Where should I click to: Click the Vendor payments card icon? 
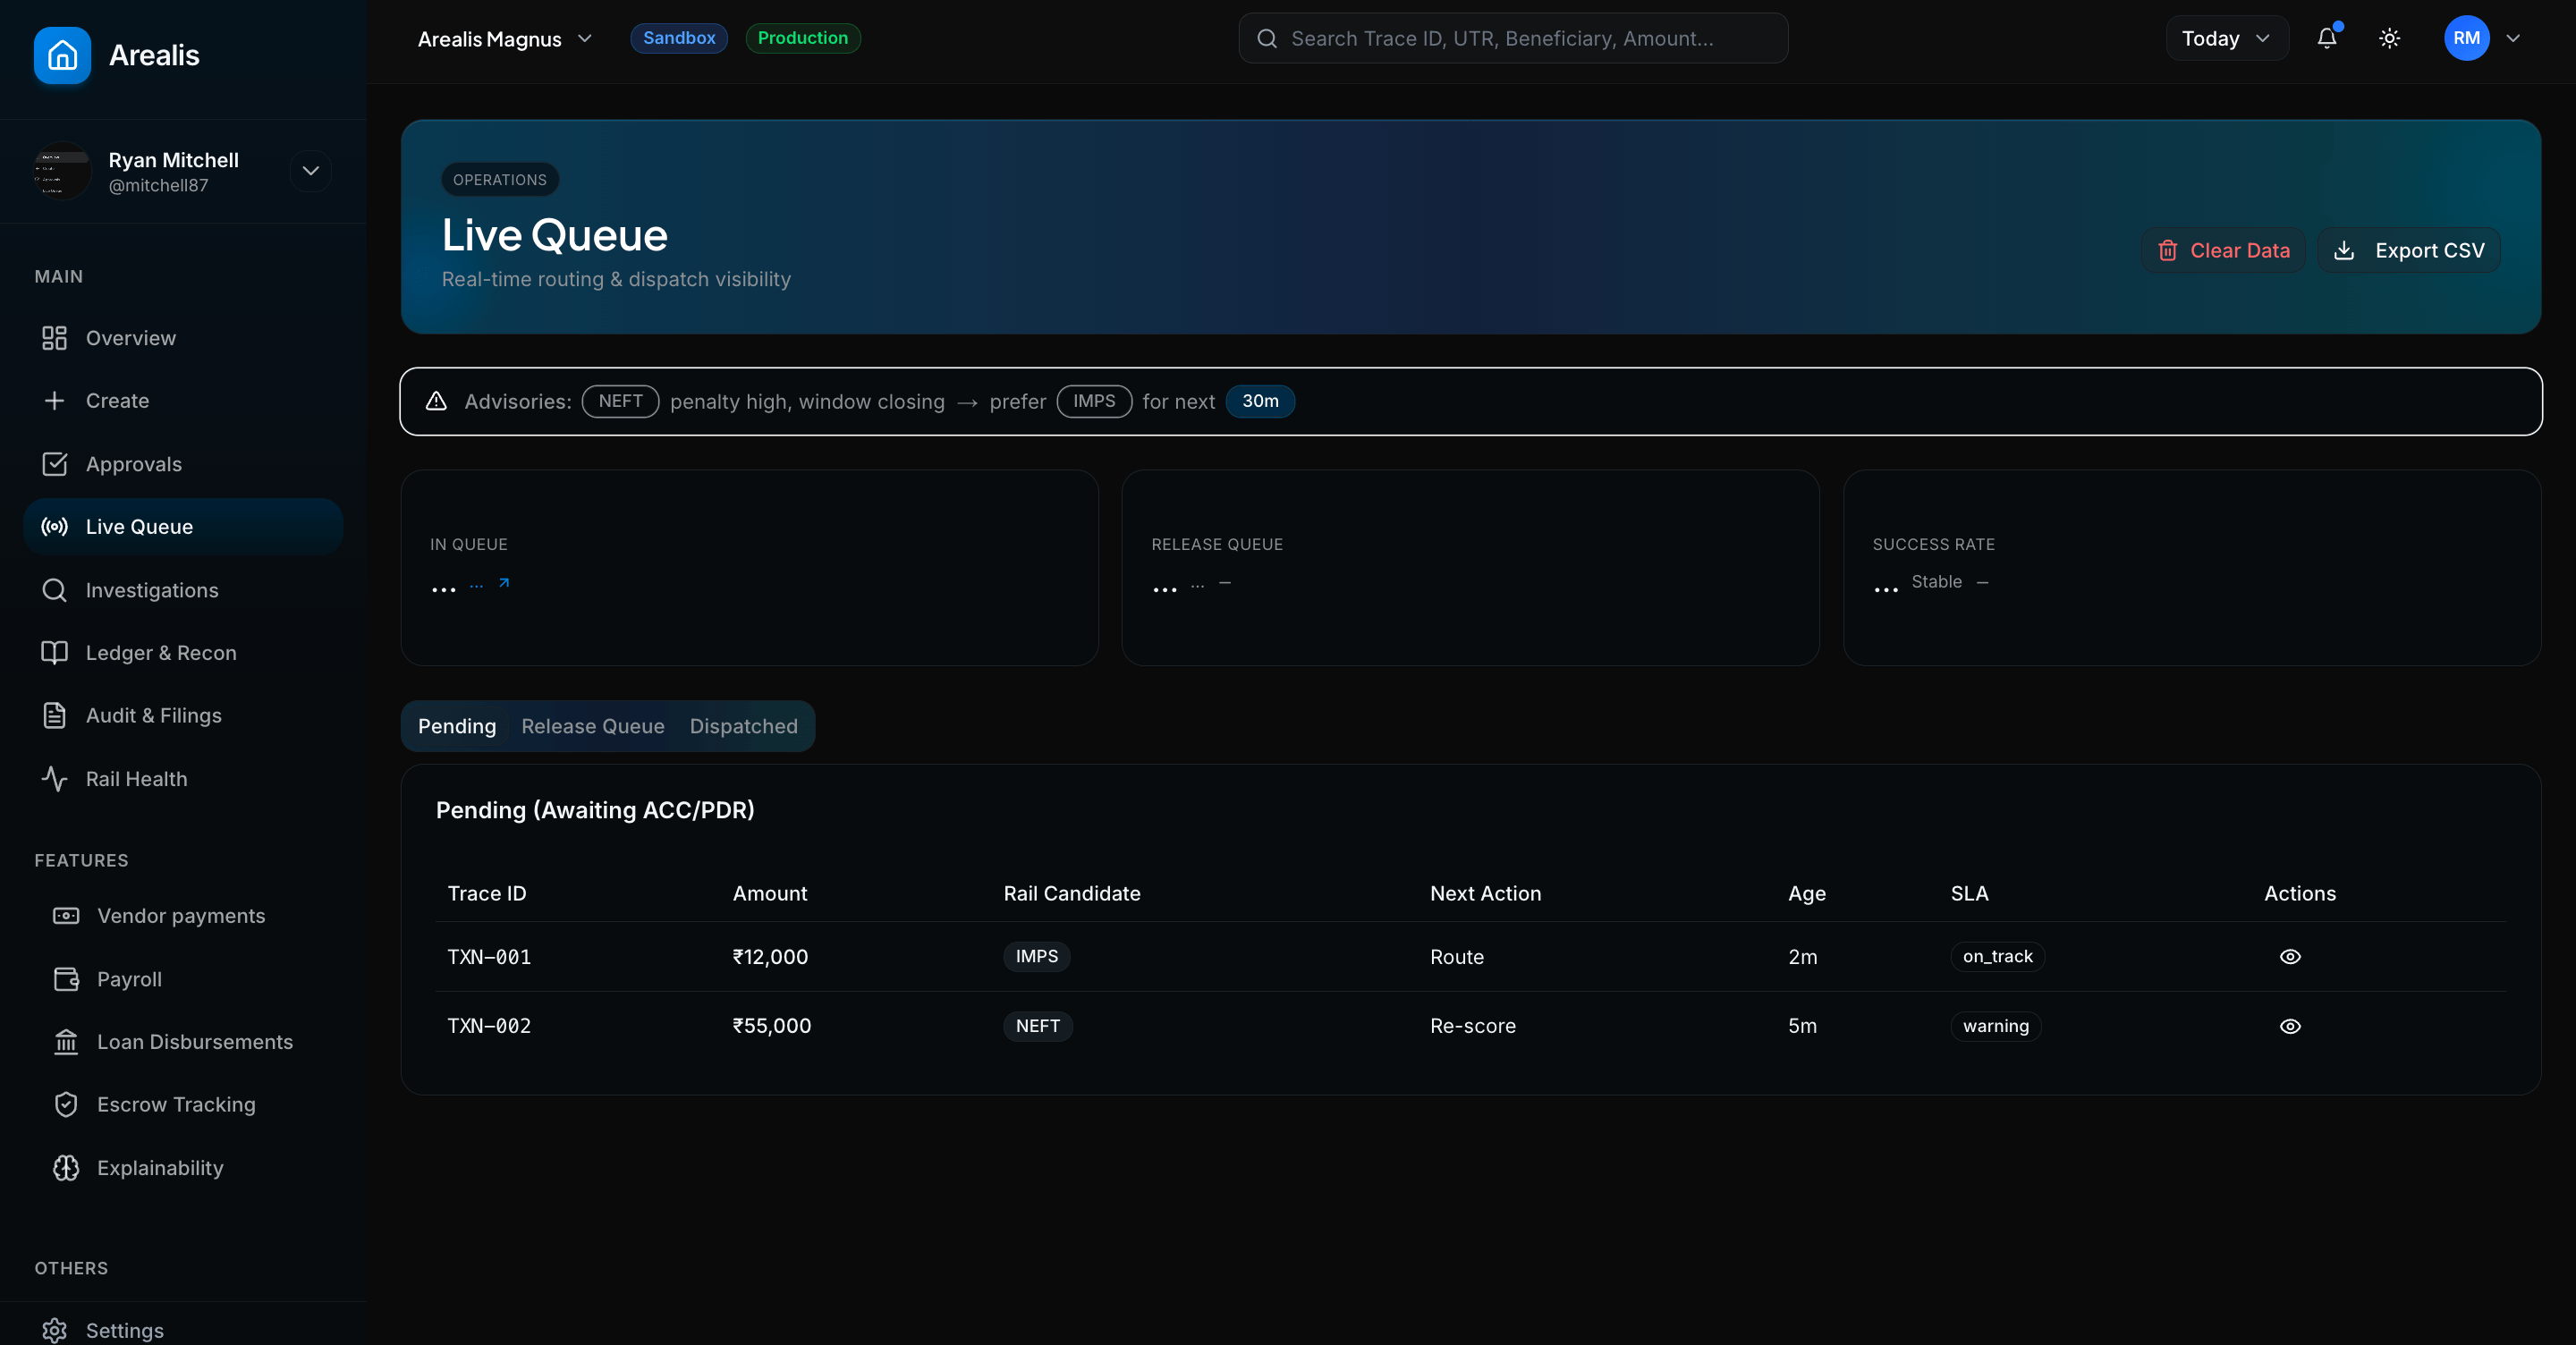coord(65,916)
